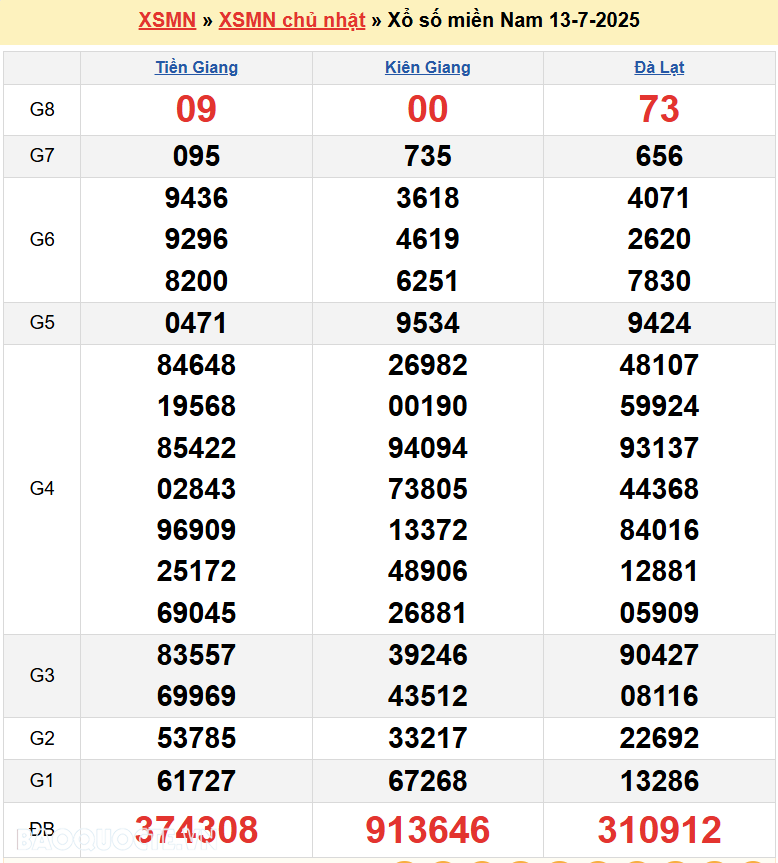Image resolution: width=778 pixels, height=863 pixels.
Task: Click the G3 number 90427
Action: point(659,655)
